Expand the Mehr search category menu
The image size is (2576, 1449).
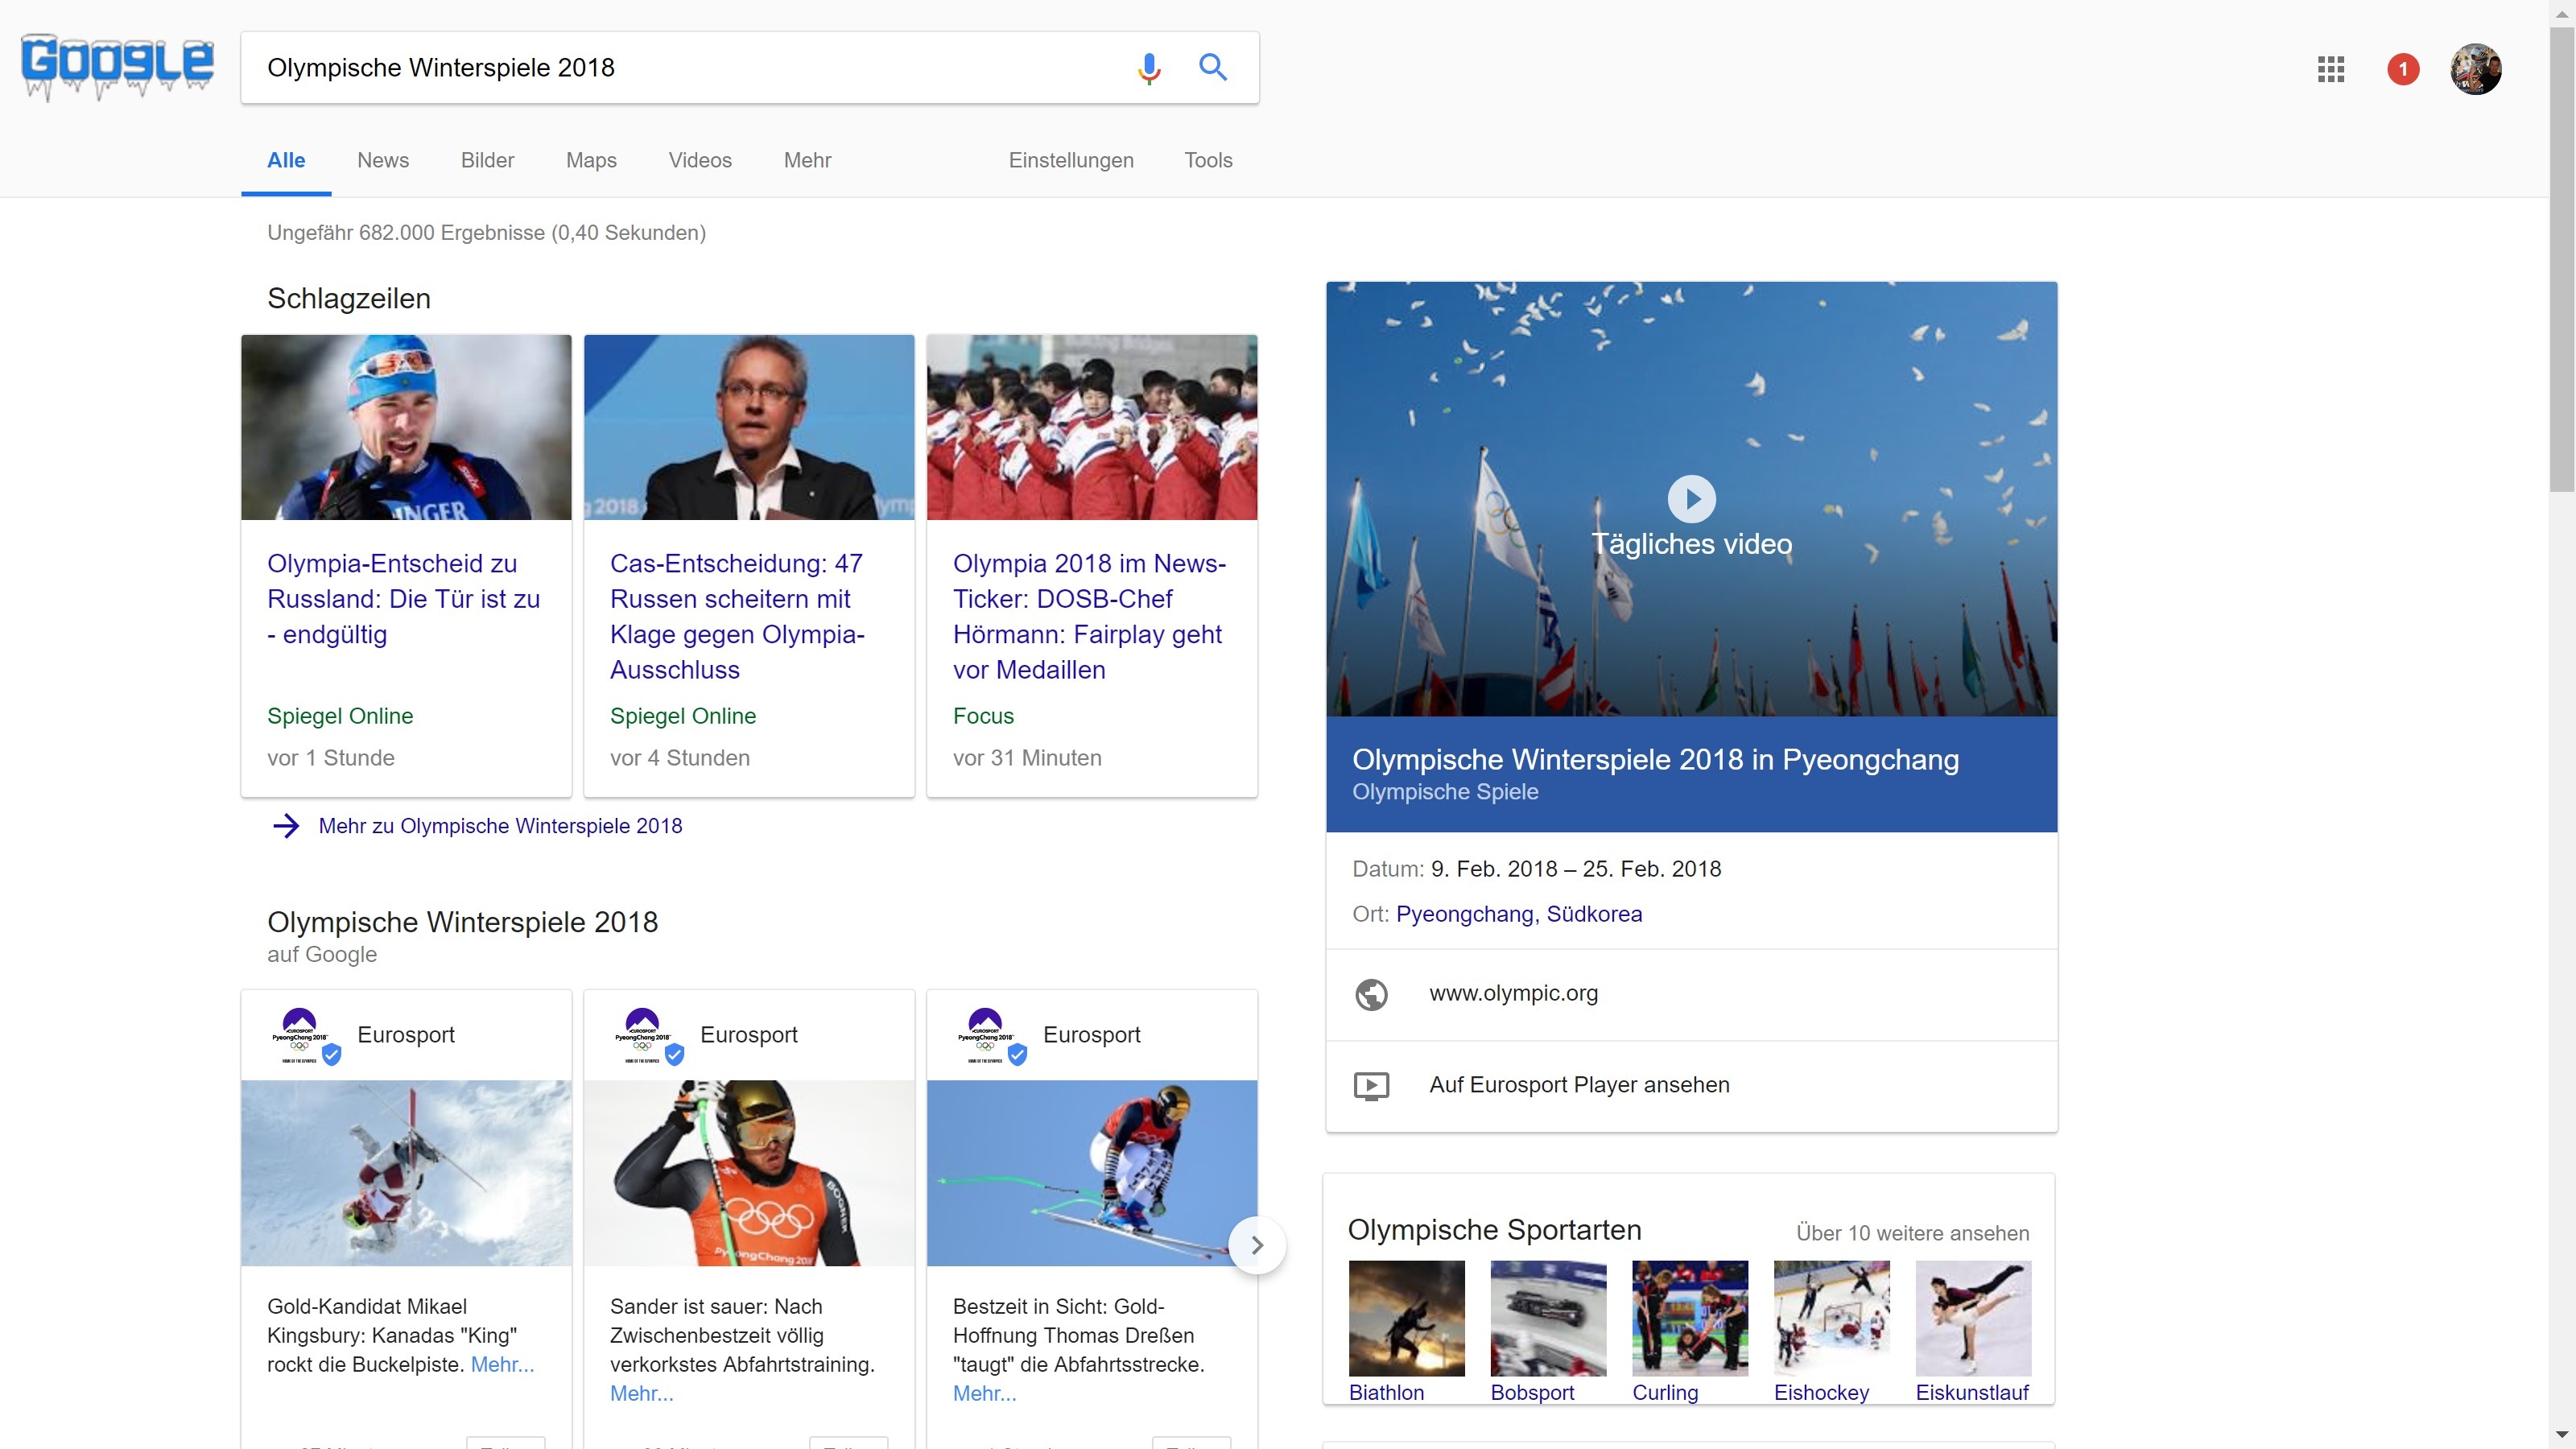click(x=807, y=160)
